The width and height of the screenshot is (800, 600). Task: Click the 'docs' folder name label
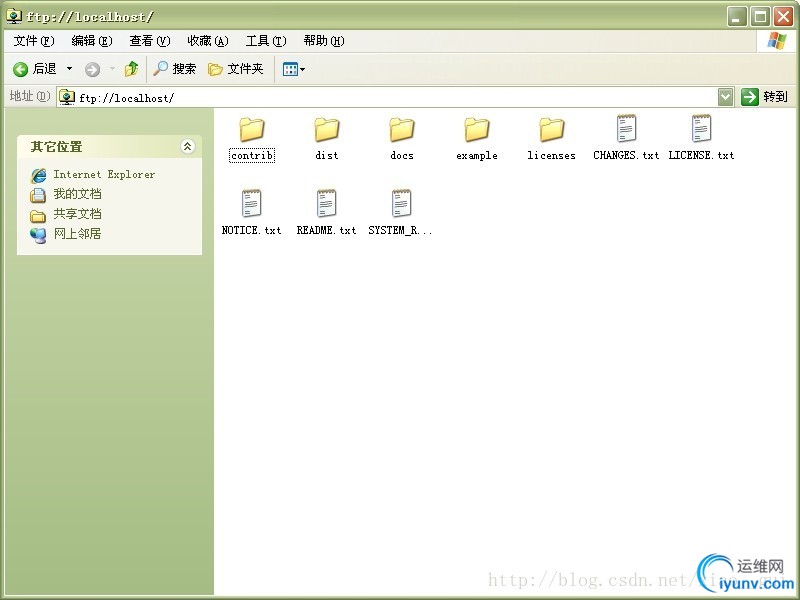pos(402,156)
